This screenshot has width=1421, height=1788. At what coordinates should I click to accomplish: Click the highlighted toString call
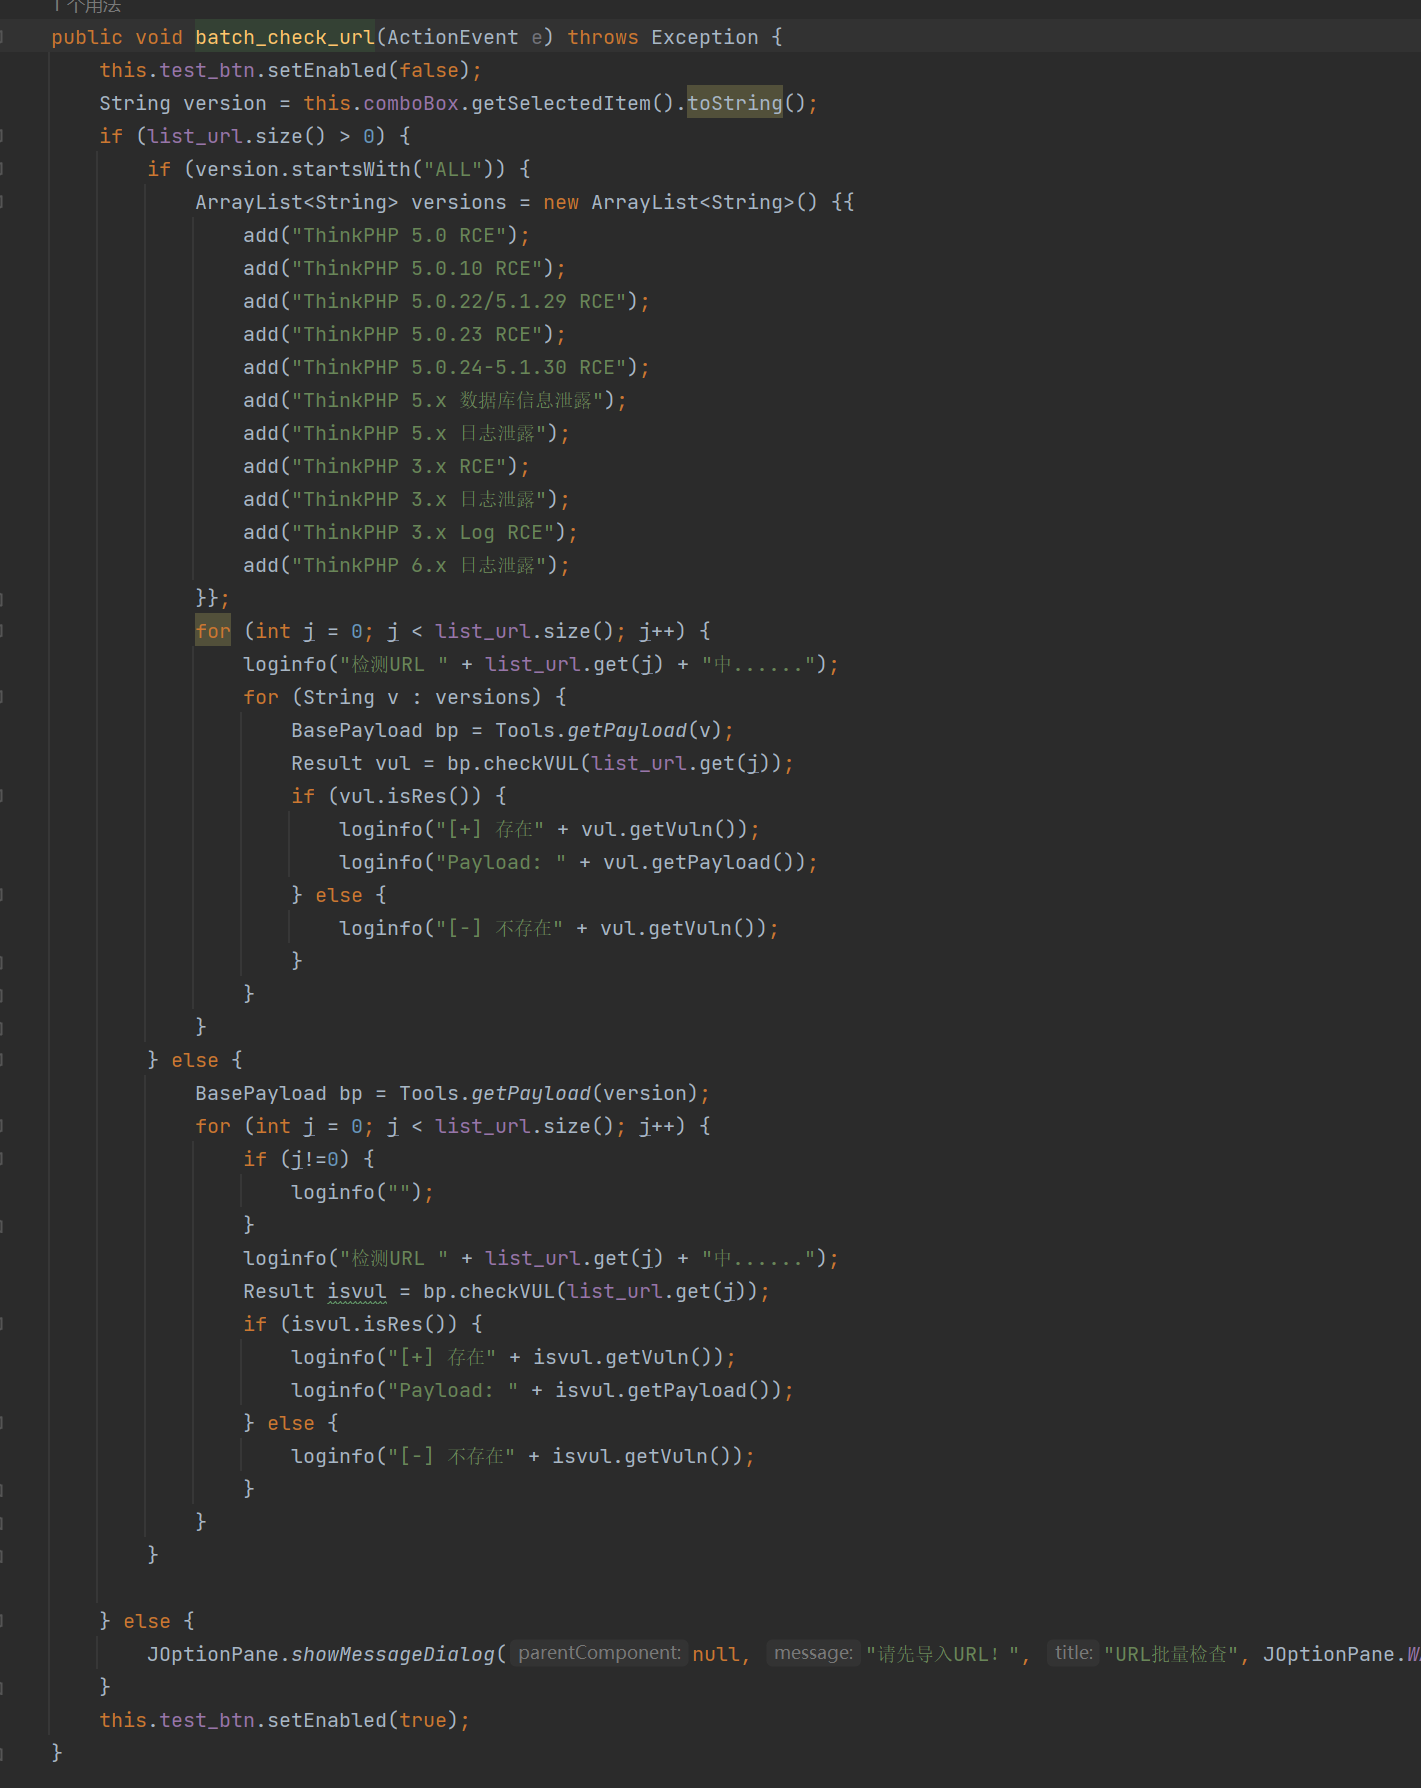click(735, 103)
